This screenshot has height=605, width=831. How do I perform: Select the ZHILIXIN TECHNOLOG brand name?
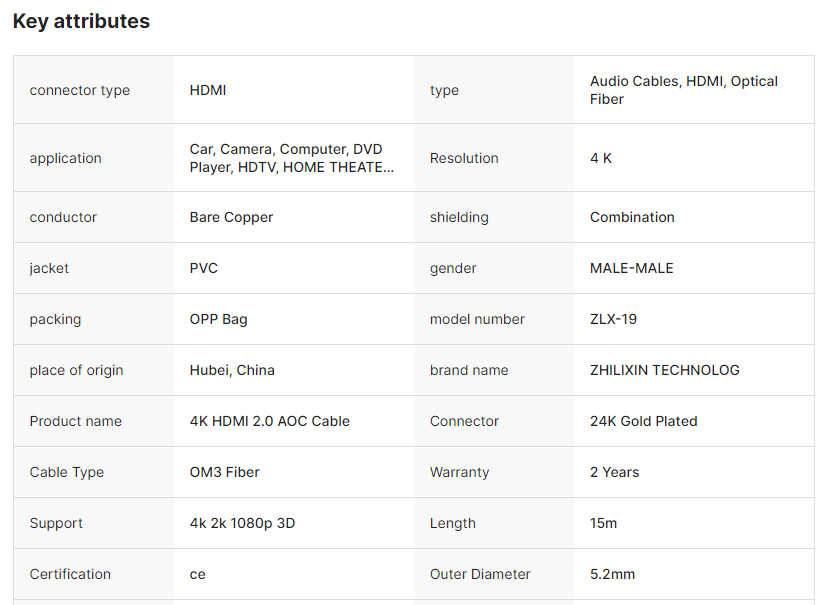coord(665,370)
